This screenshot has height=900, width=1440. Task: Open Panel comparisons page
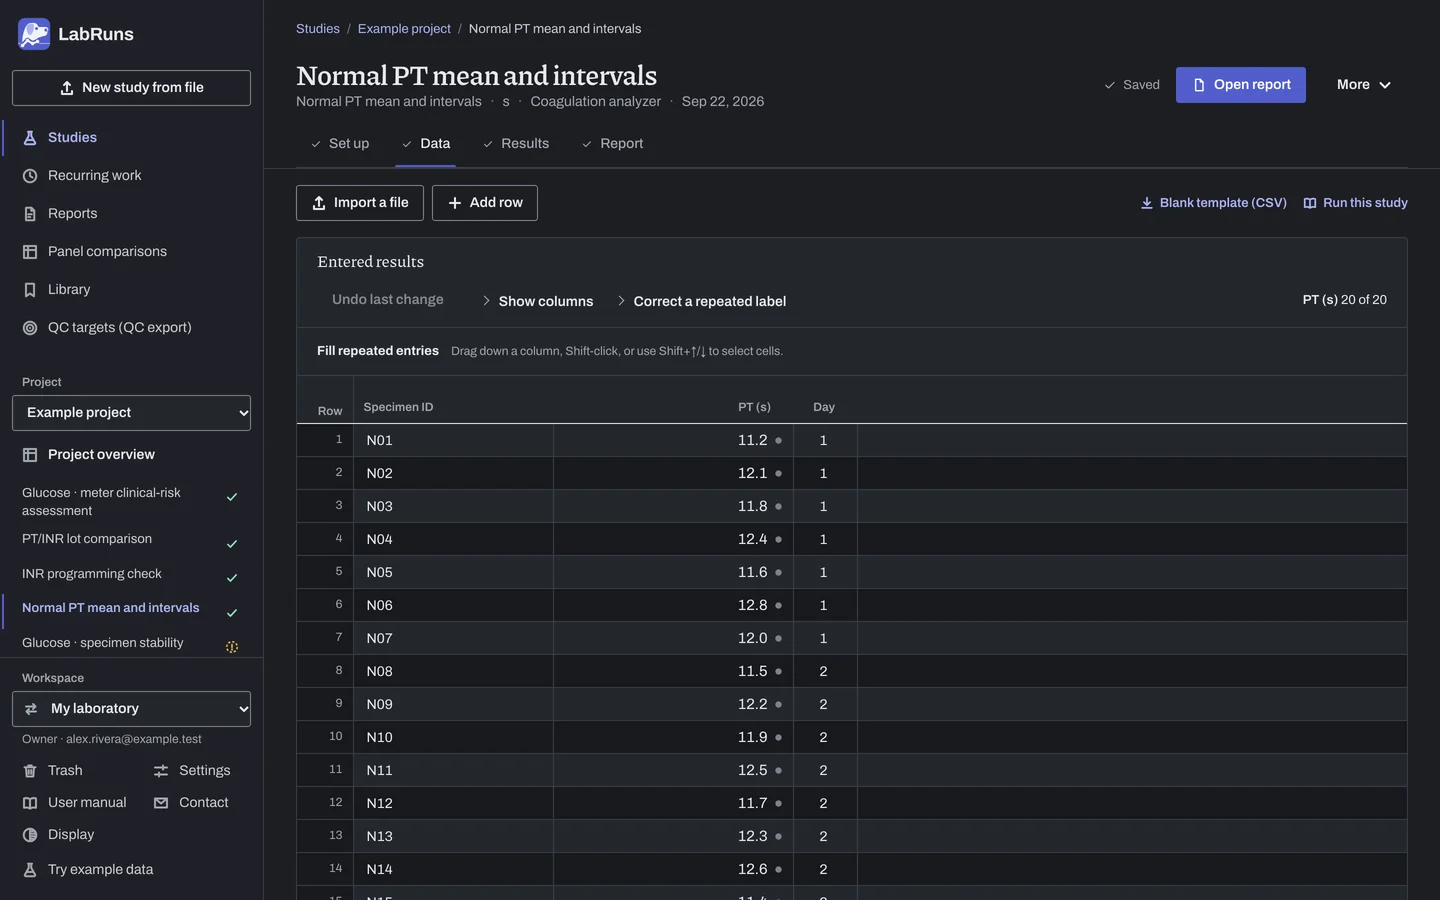(x=107, y=252)
